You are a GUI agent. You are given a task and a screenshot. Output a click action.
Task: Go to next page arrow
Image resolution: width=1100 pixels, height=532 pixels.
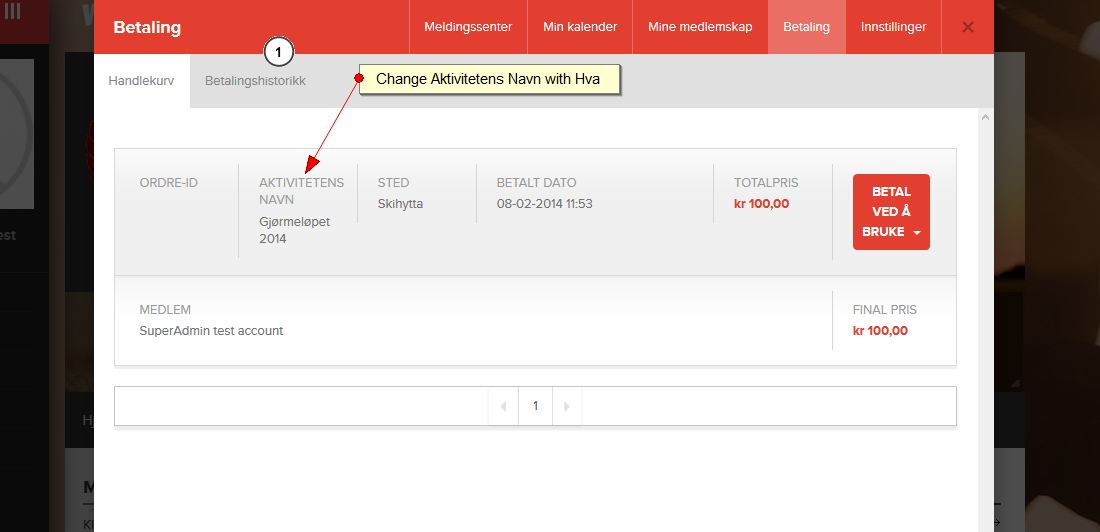[567, 406]
